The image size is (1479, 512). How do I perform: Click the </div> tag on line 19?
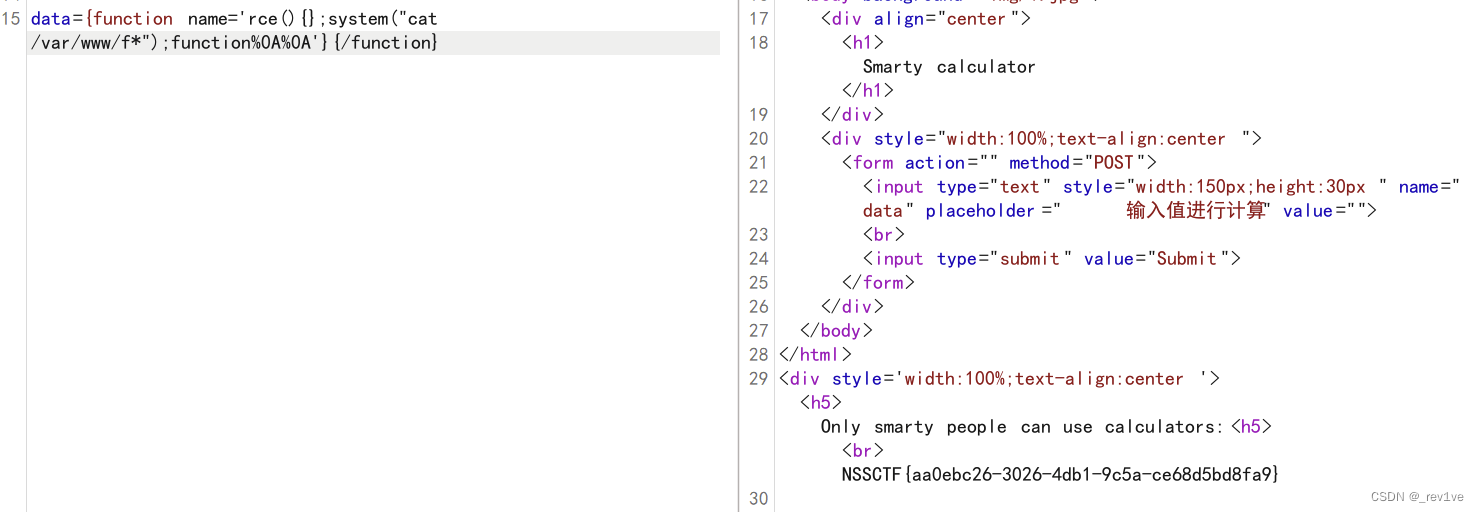tap(852, 115)
